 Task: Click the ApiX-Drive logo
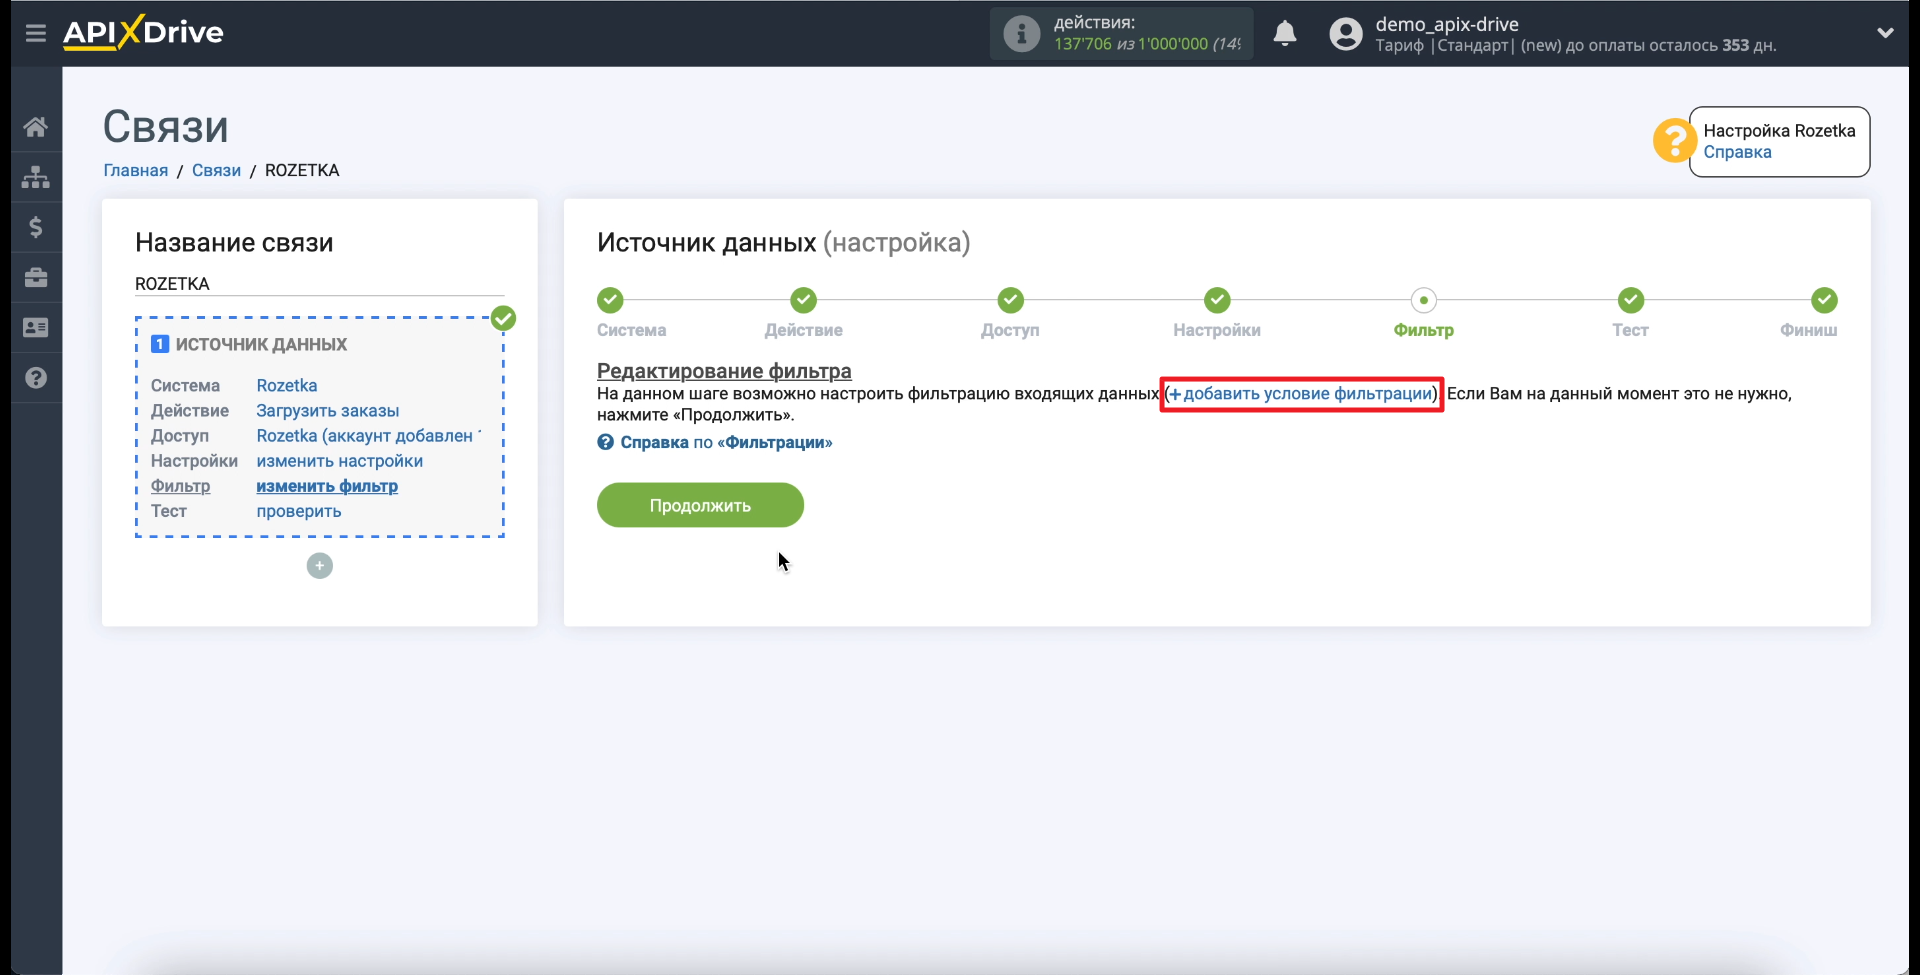point(143,32)
